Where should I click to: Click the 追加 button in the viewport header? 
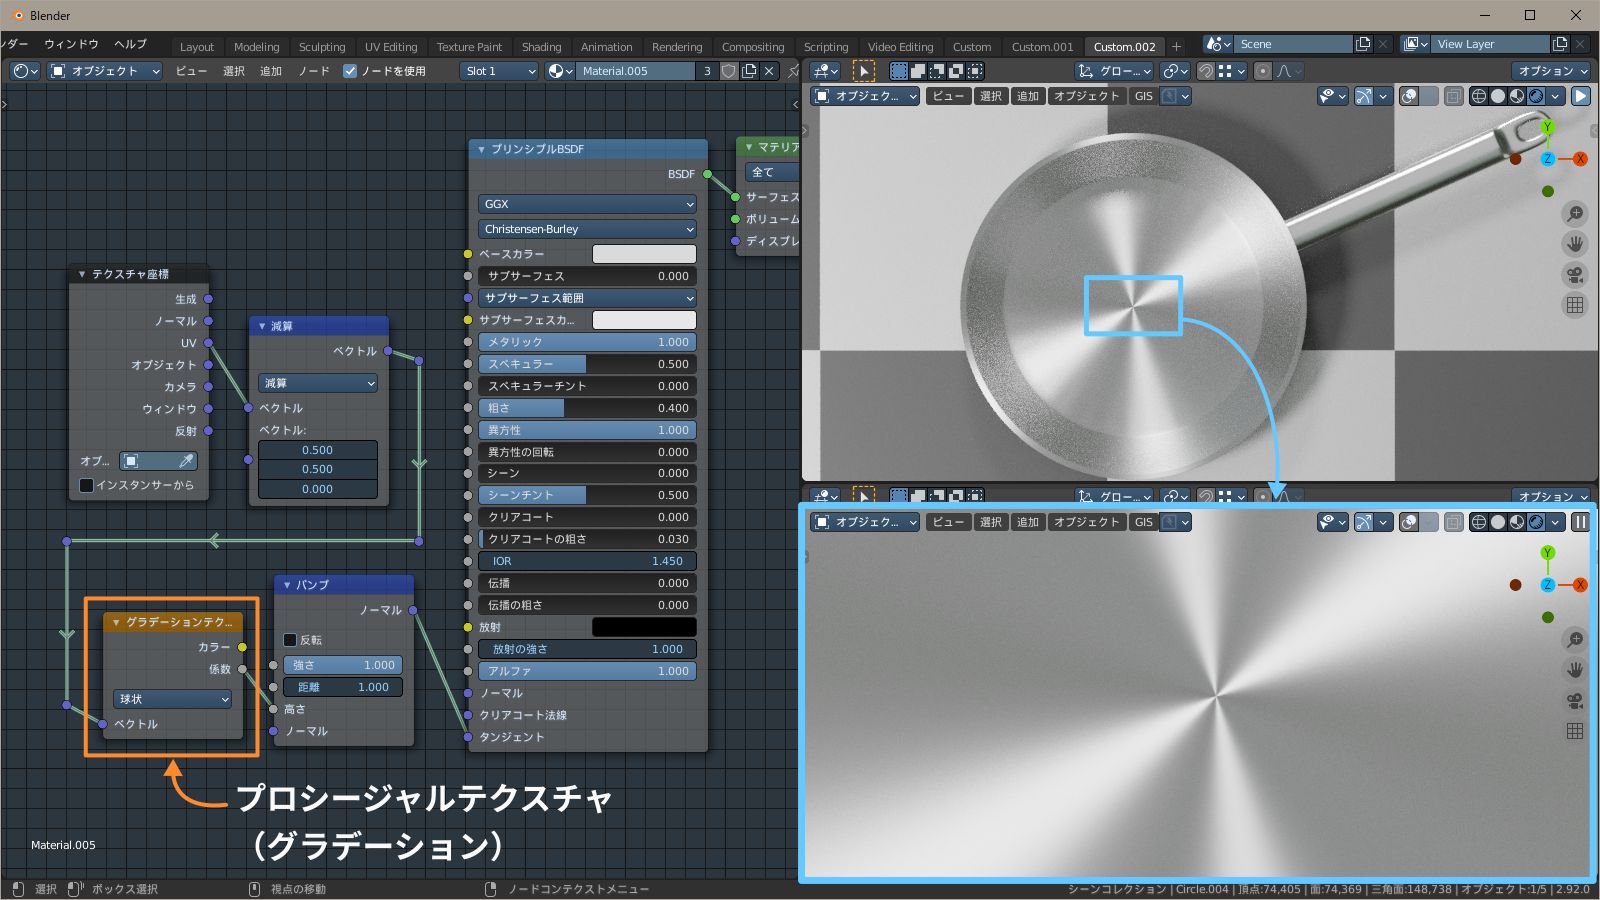pos(1028,96)
